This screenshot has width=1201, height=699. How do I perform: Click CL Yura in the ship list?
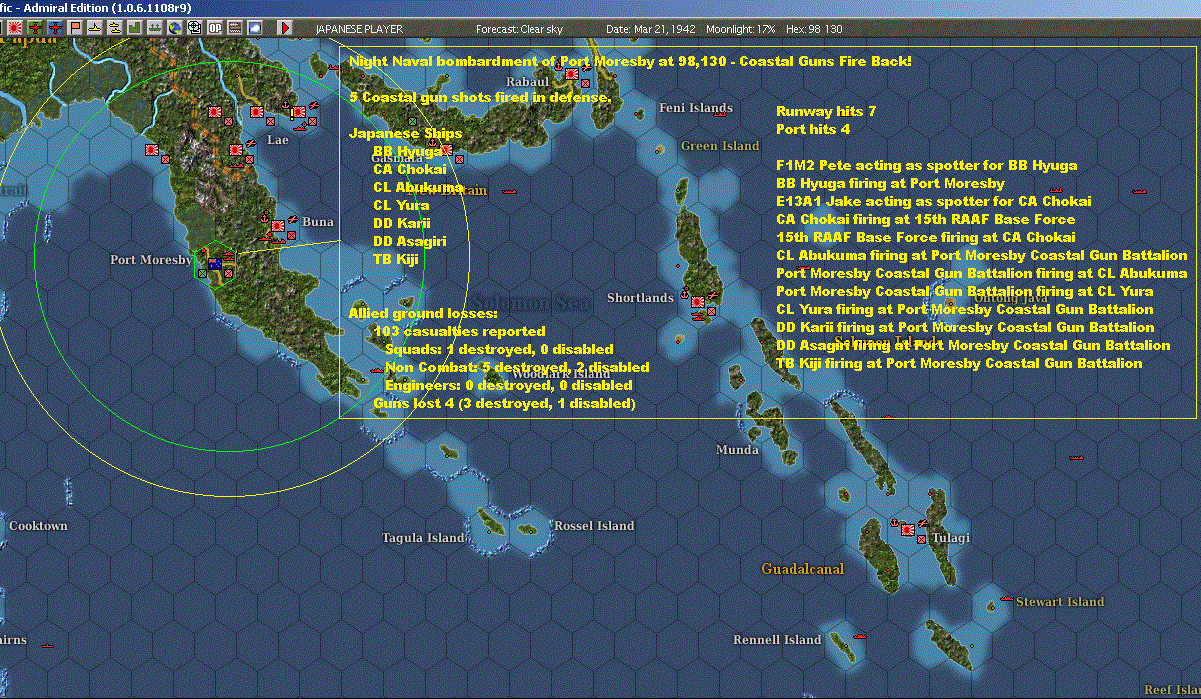click(x=401, y=206)
